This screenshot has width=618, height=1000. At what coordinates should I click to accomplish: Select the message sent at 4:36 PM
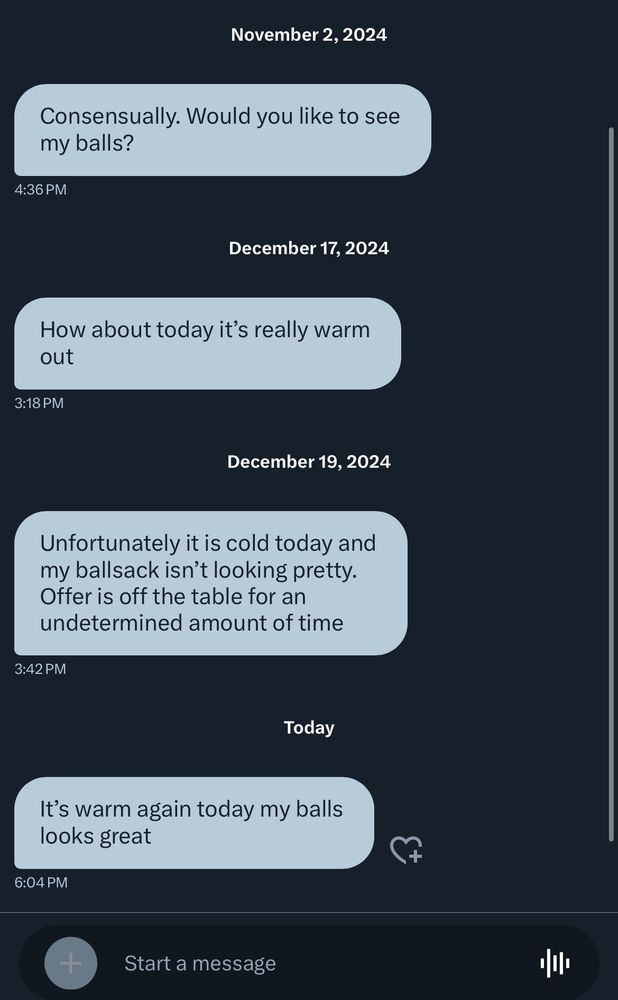pyautogui.click(x=222, y=130)
